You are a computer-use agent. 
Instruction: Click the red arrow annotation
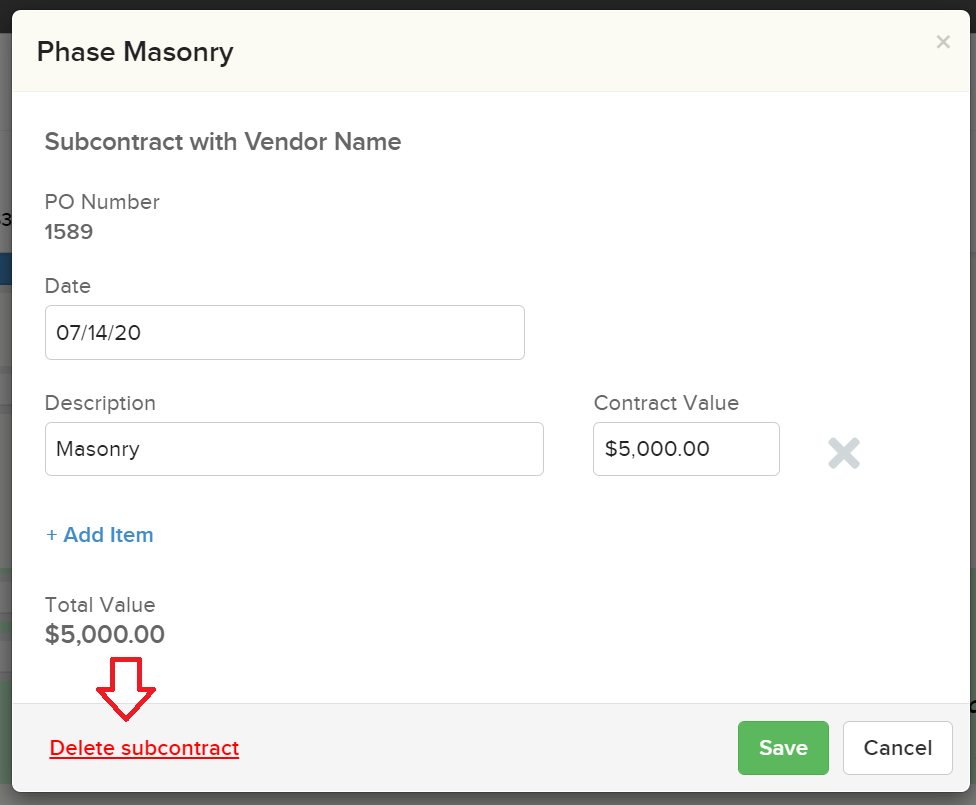(126, 688)
